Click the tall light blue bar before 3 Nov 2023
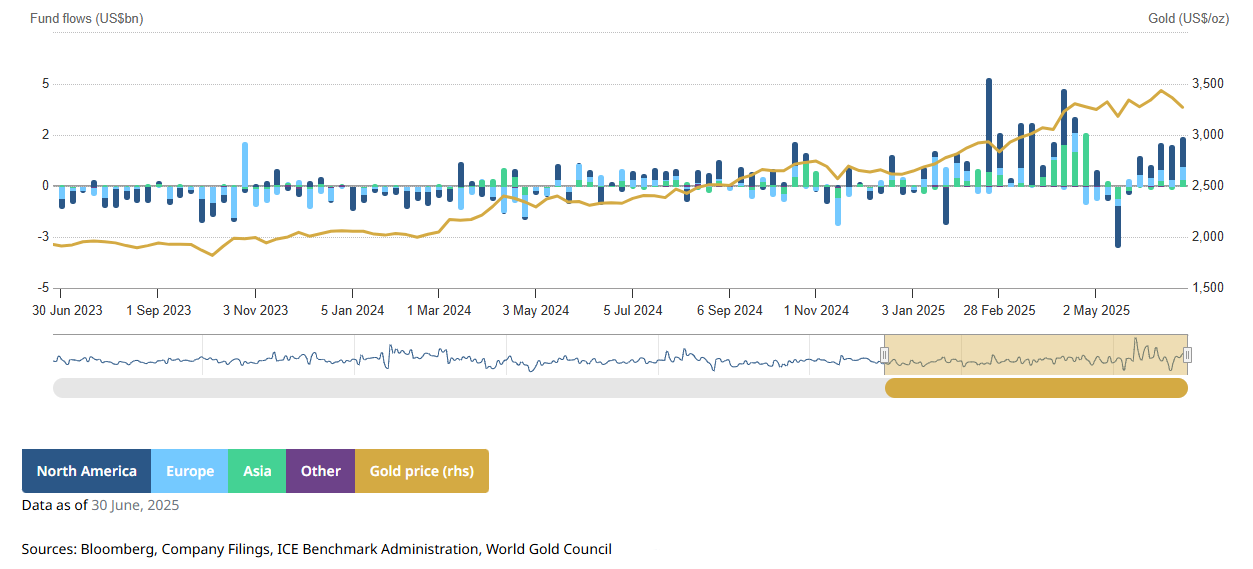This screenshot has width=1253, height=569. [245, 163]
